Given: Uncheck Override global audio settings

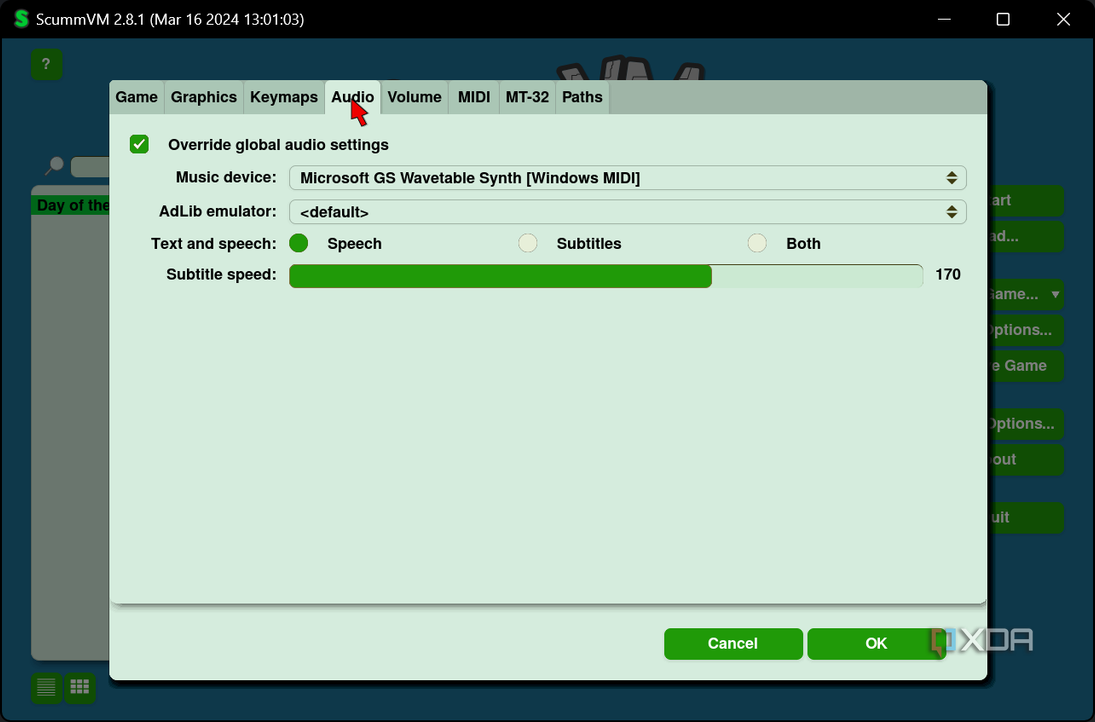Looking at the screenshot, I should pyautogui.click(x=139, y=145).
